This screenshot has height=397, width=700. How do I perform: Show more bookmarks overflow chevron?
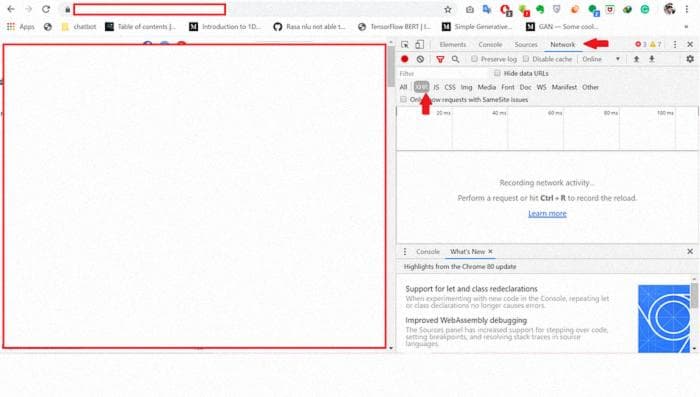point(686,27)
